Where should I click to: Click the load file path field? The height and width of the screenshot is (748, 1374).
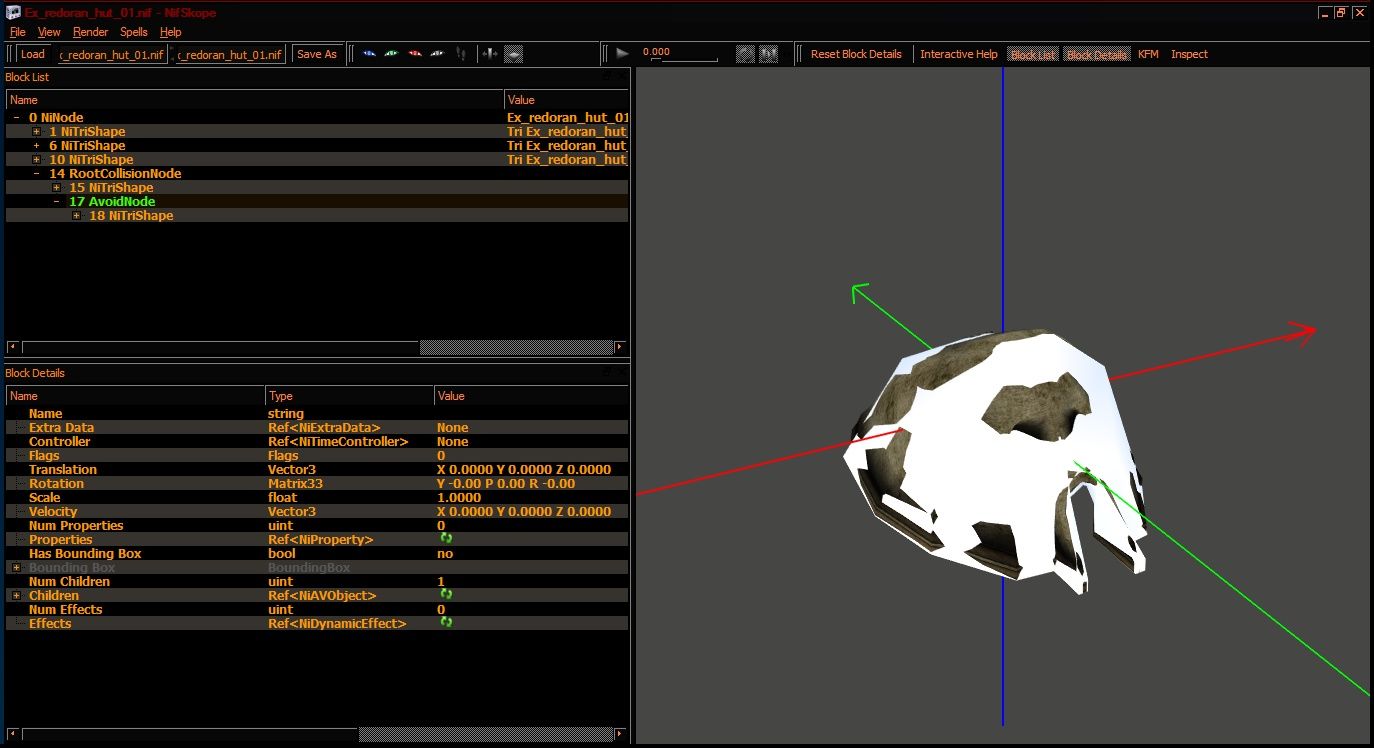click(112, 54)
